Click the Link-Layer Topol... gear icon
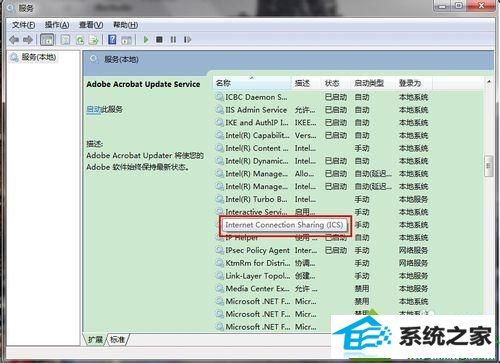Viewport: 500px width, 363px height. coord(220,276)
